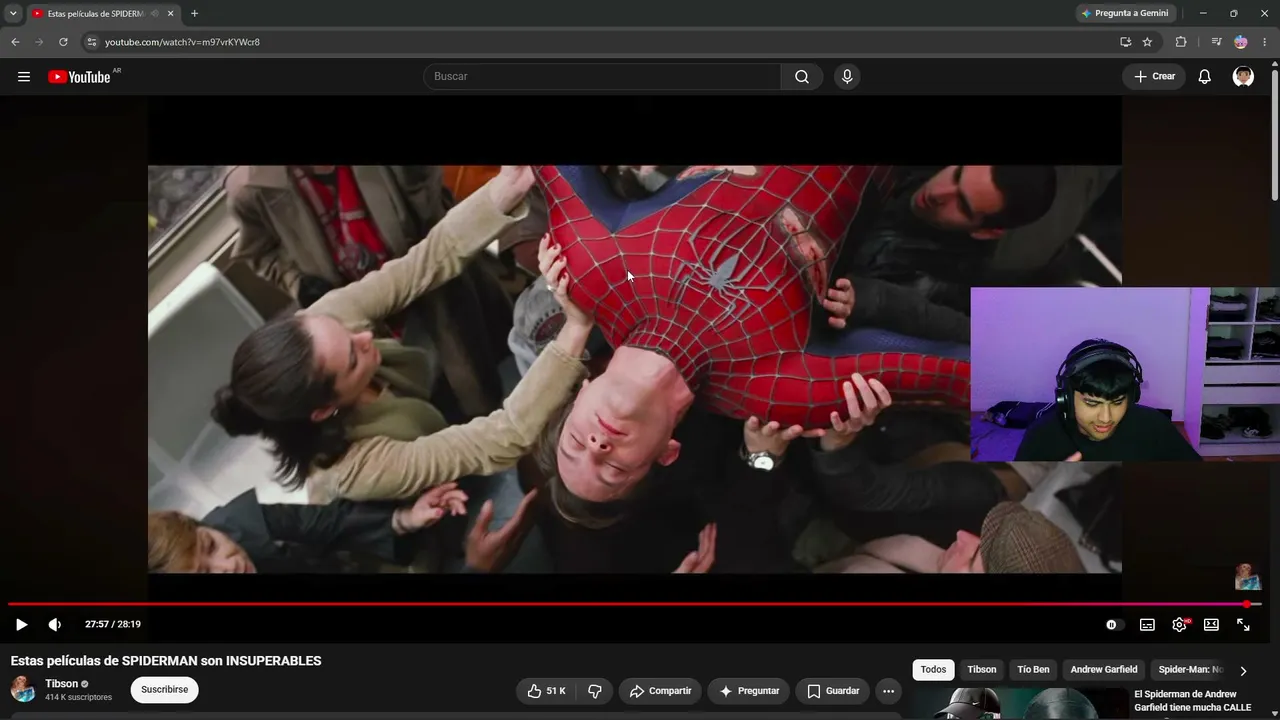Screen dimensions: 1280x720
Task: Open the YouTube guide hamburger menu
Action: (x=24, y=77)
